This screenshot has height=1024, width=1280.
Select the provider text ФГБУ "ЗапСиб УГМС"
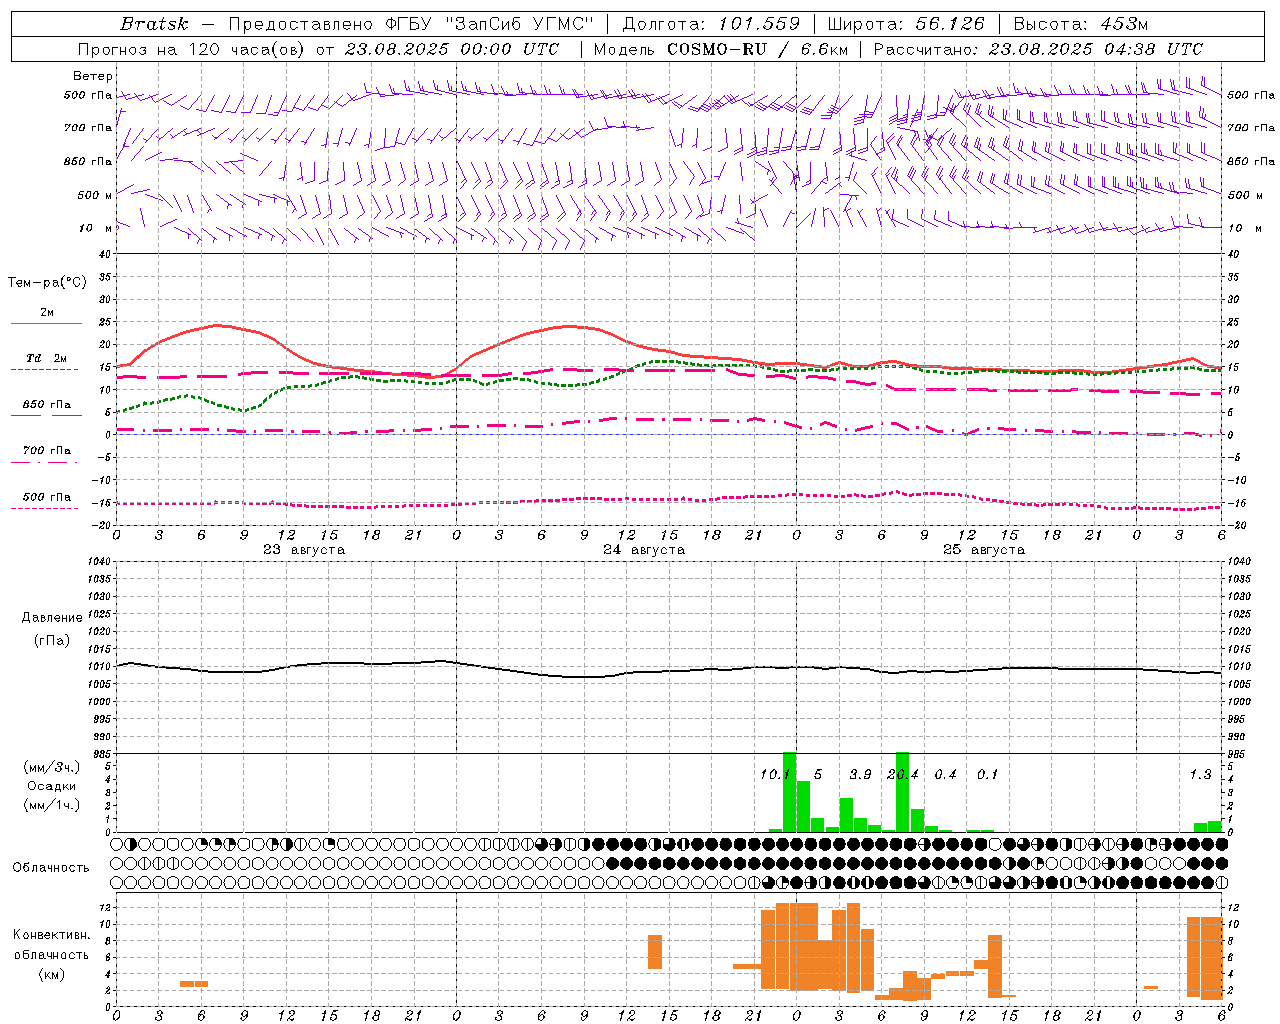tap(490, 24)
